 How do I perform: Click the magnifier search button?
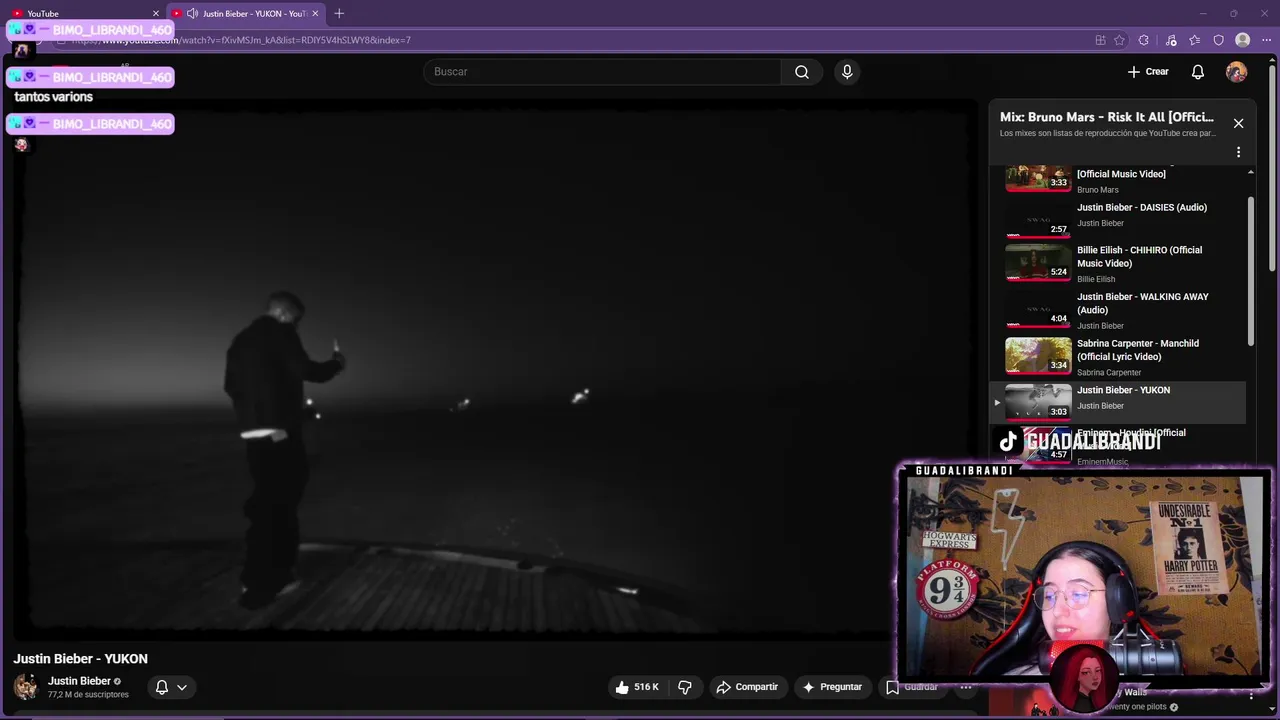802,72
